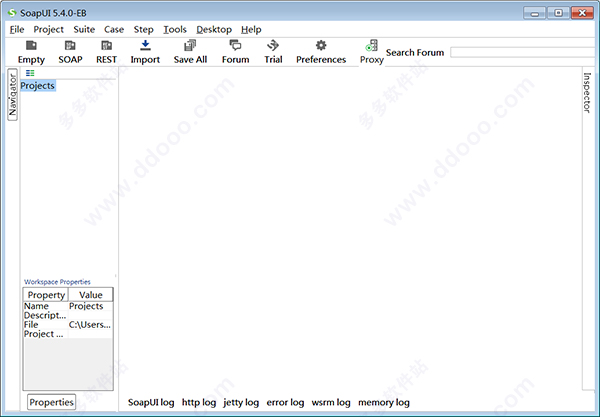This screenshot has width=600, height=417.
Task: Open the Case menu
Action: click(x=114, y=29)
